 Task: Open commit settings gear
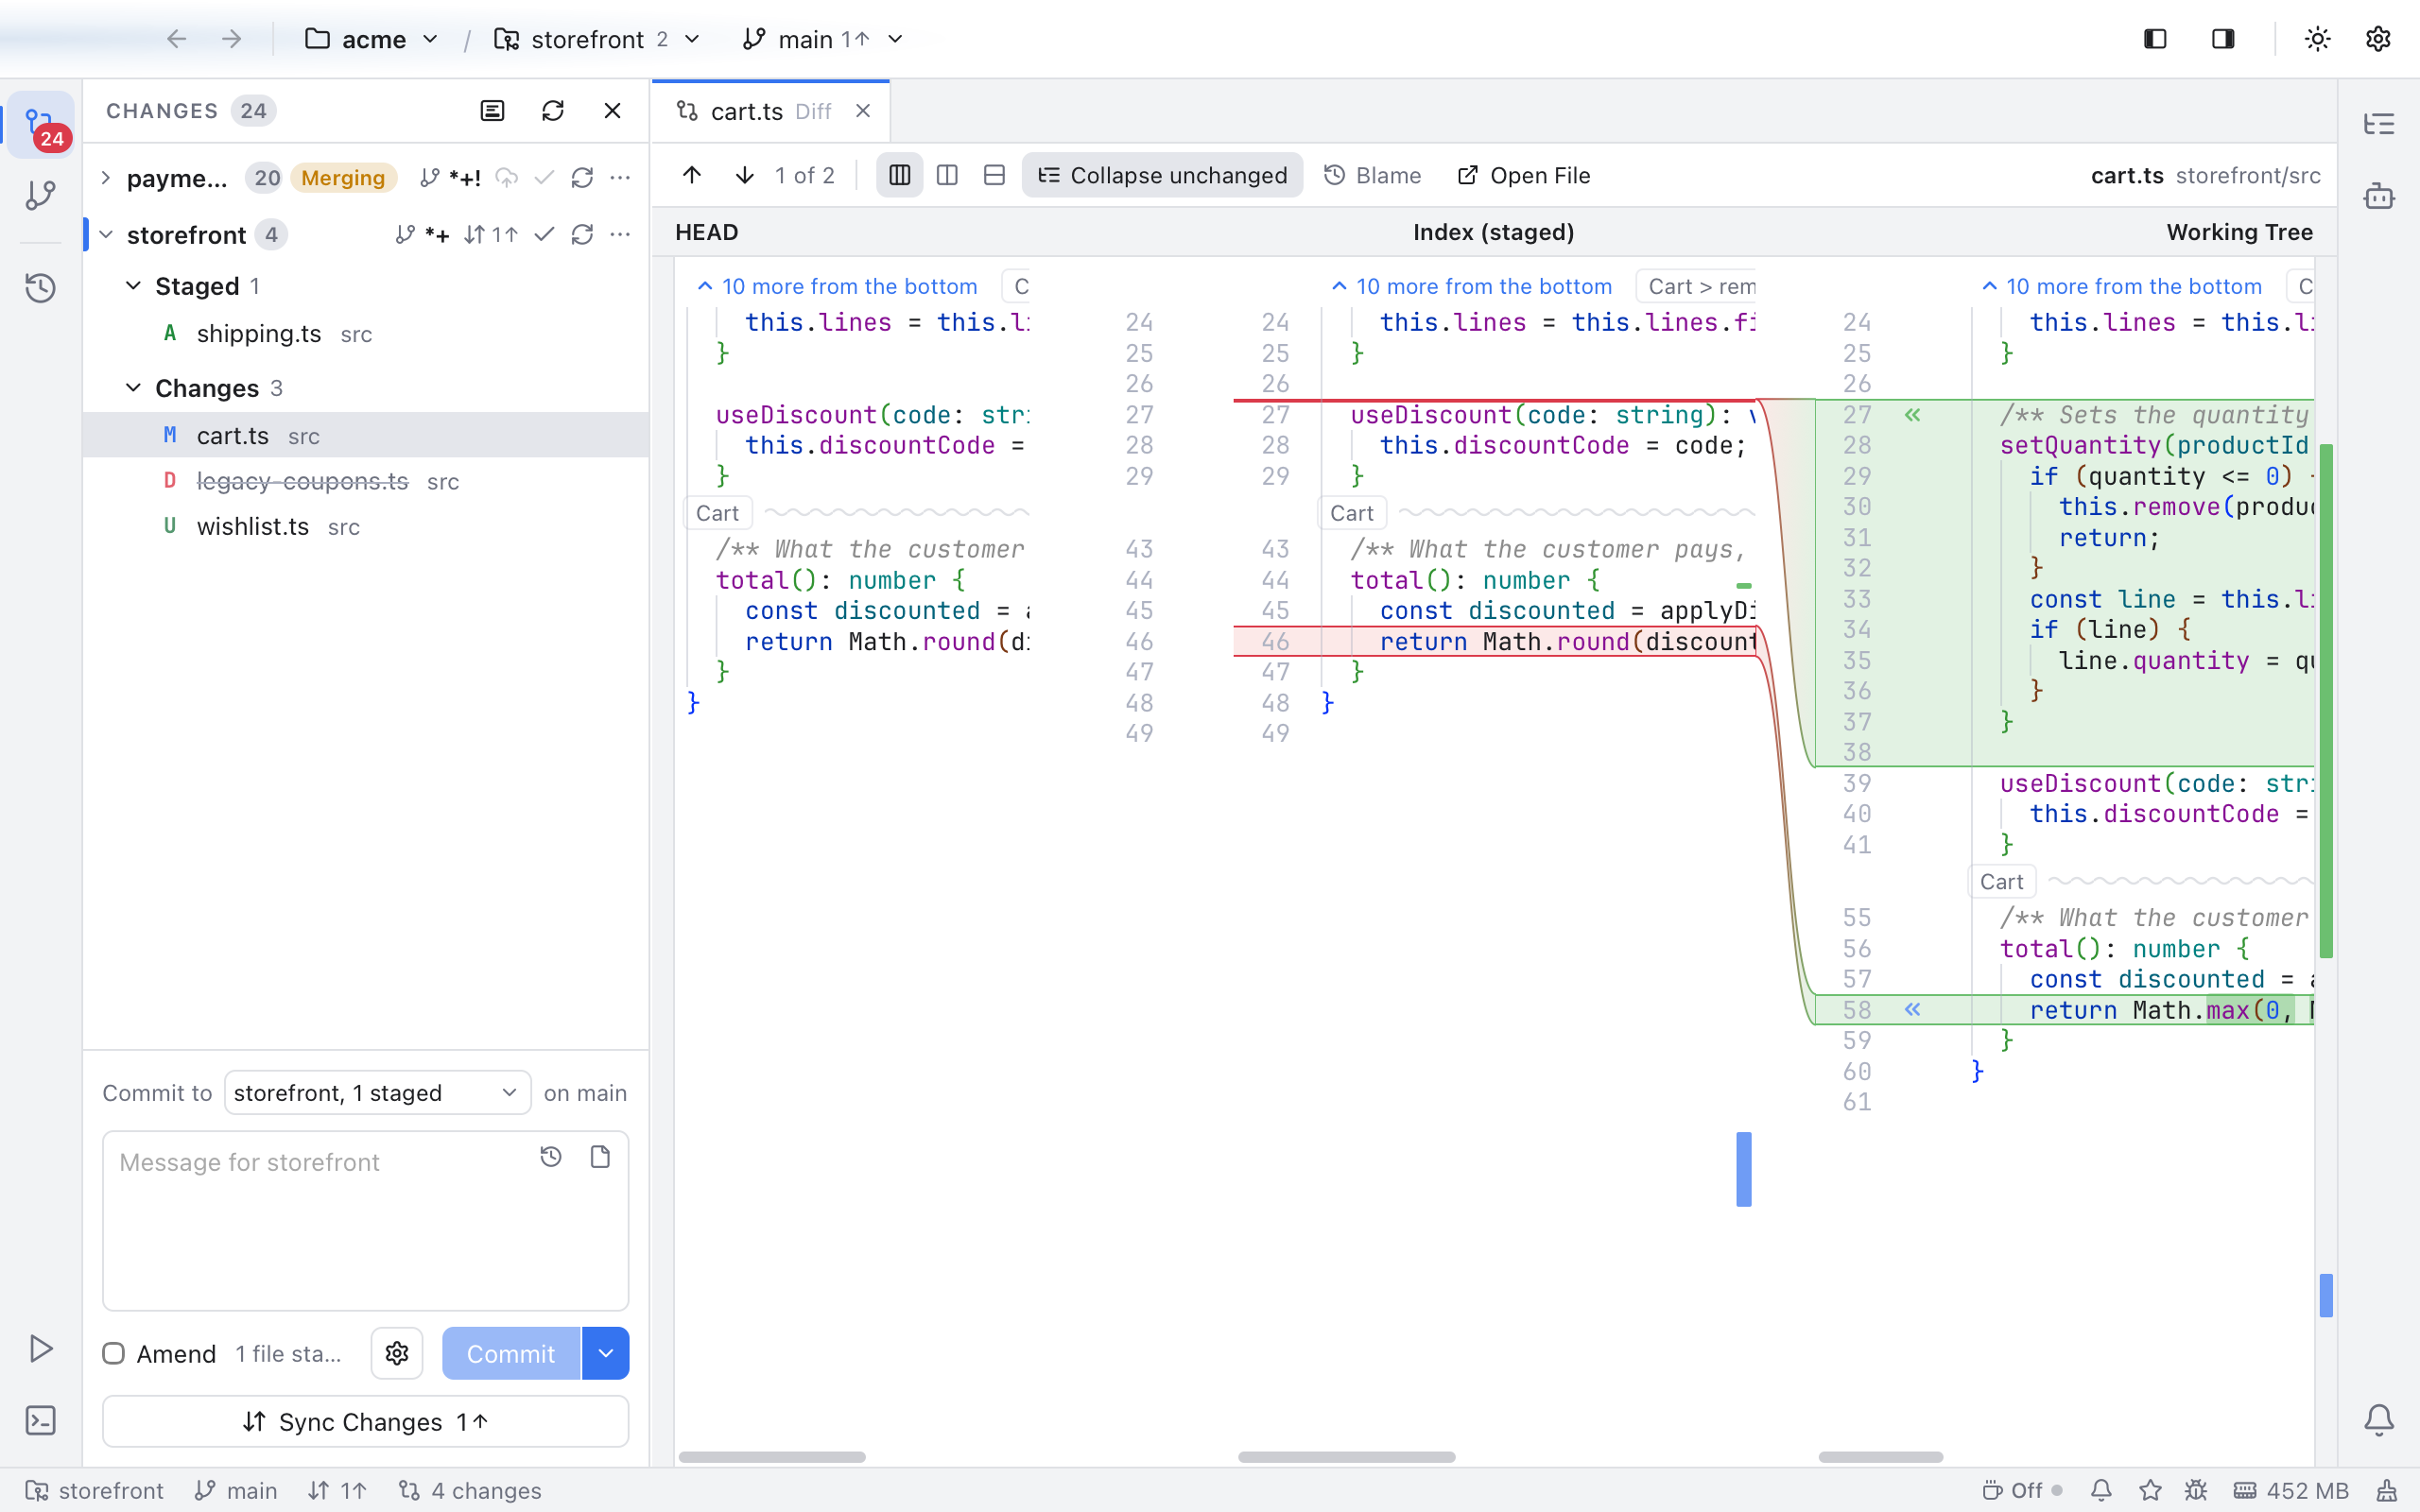click(x=397, y=1353)
